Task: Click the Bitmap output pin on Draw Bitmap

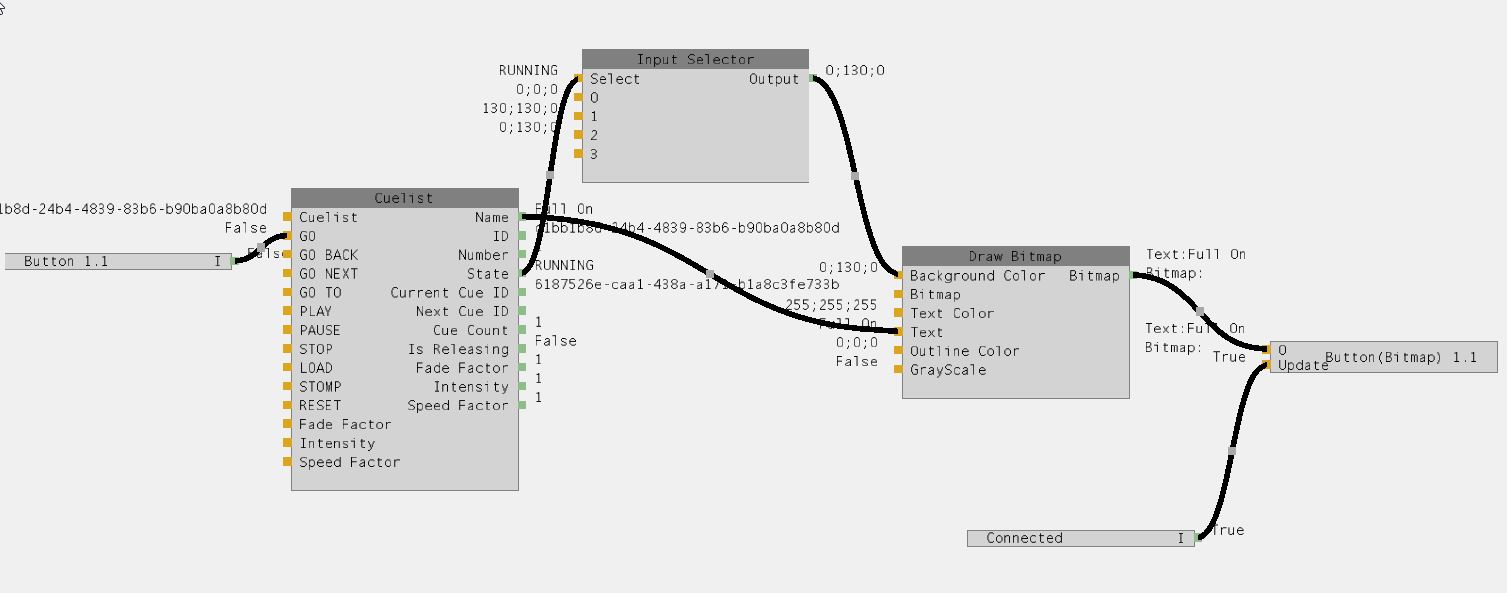Action: point(1133,276)
